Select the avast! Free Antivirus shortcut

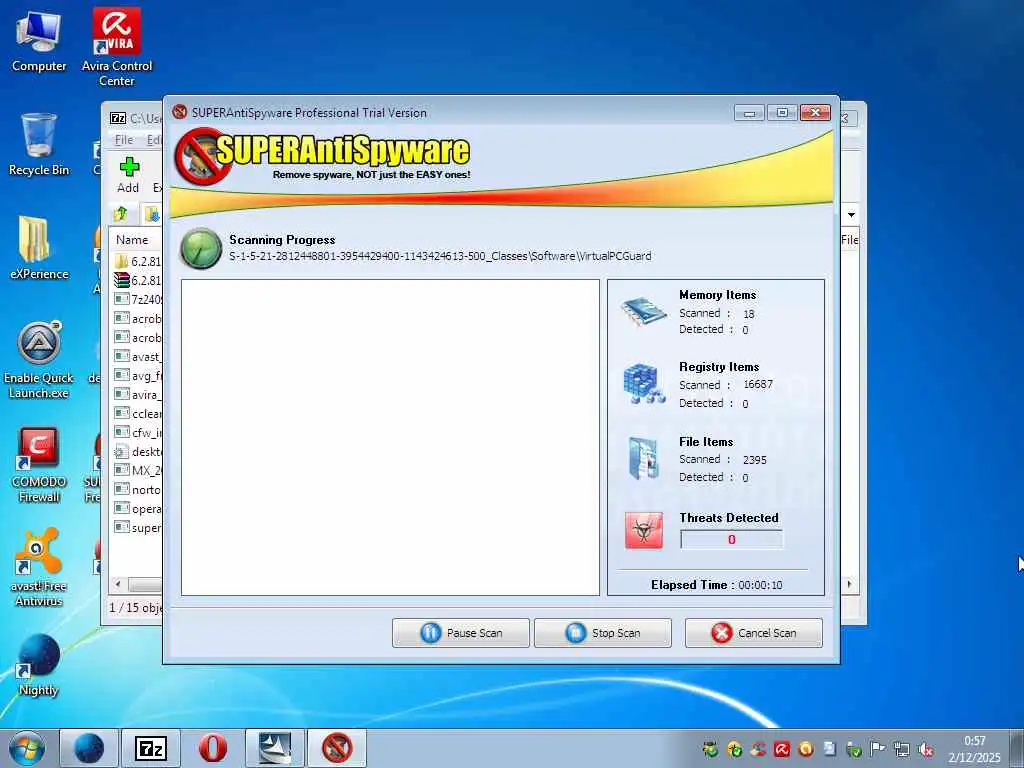pyautogui.click(x=39, y=568)
